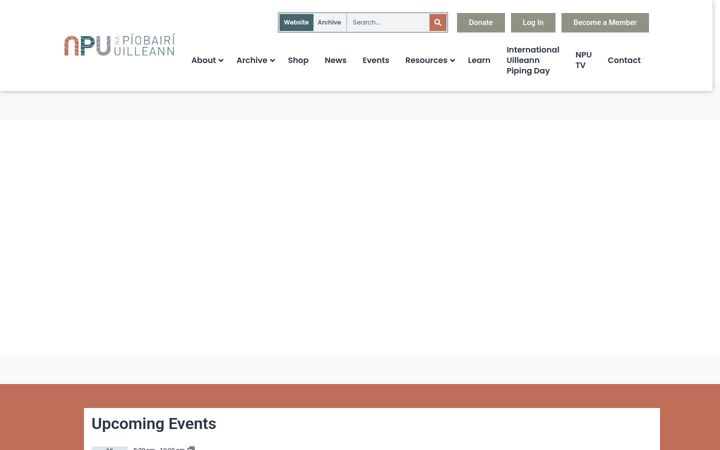Open the Archive navigation menu
This screenshot has height=450, width=720.
pos(252,60)
